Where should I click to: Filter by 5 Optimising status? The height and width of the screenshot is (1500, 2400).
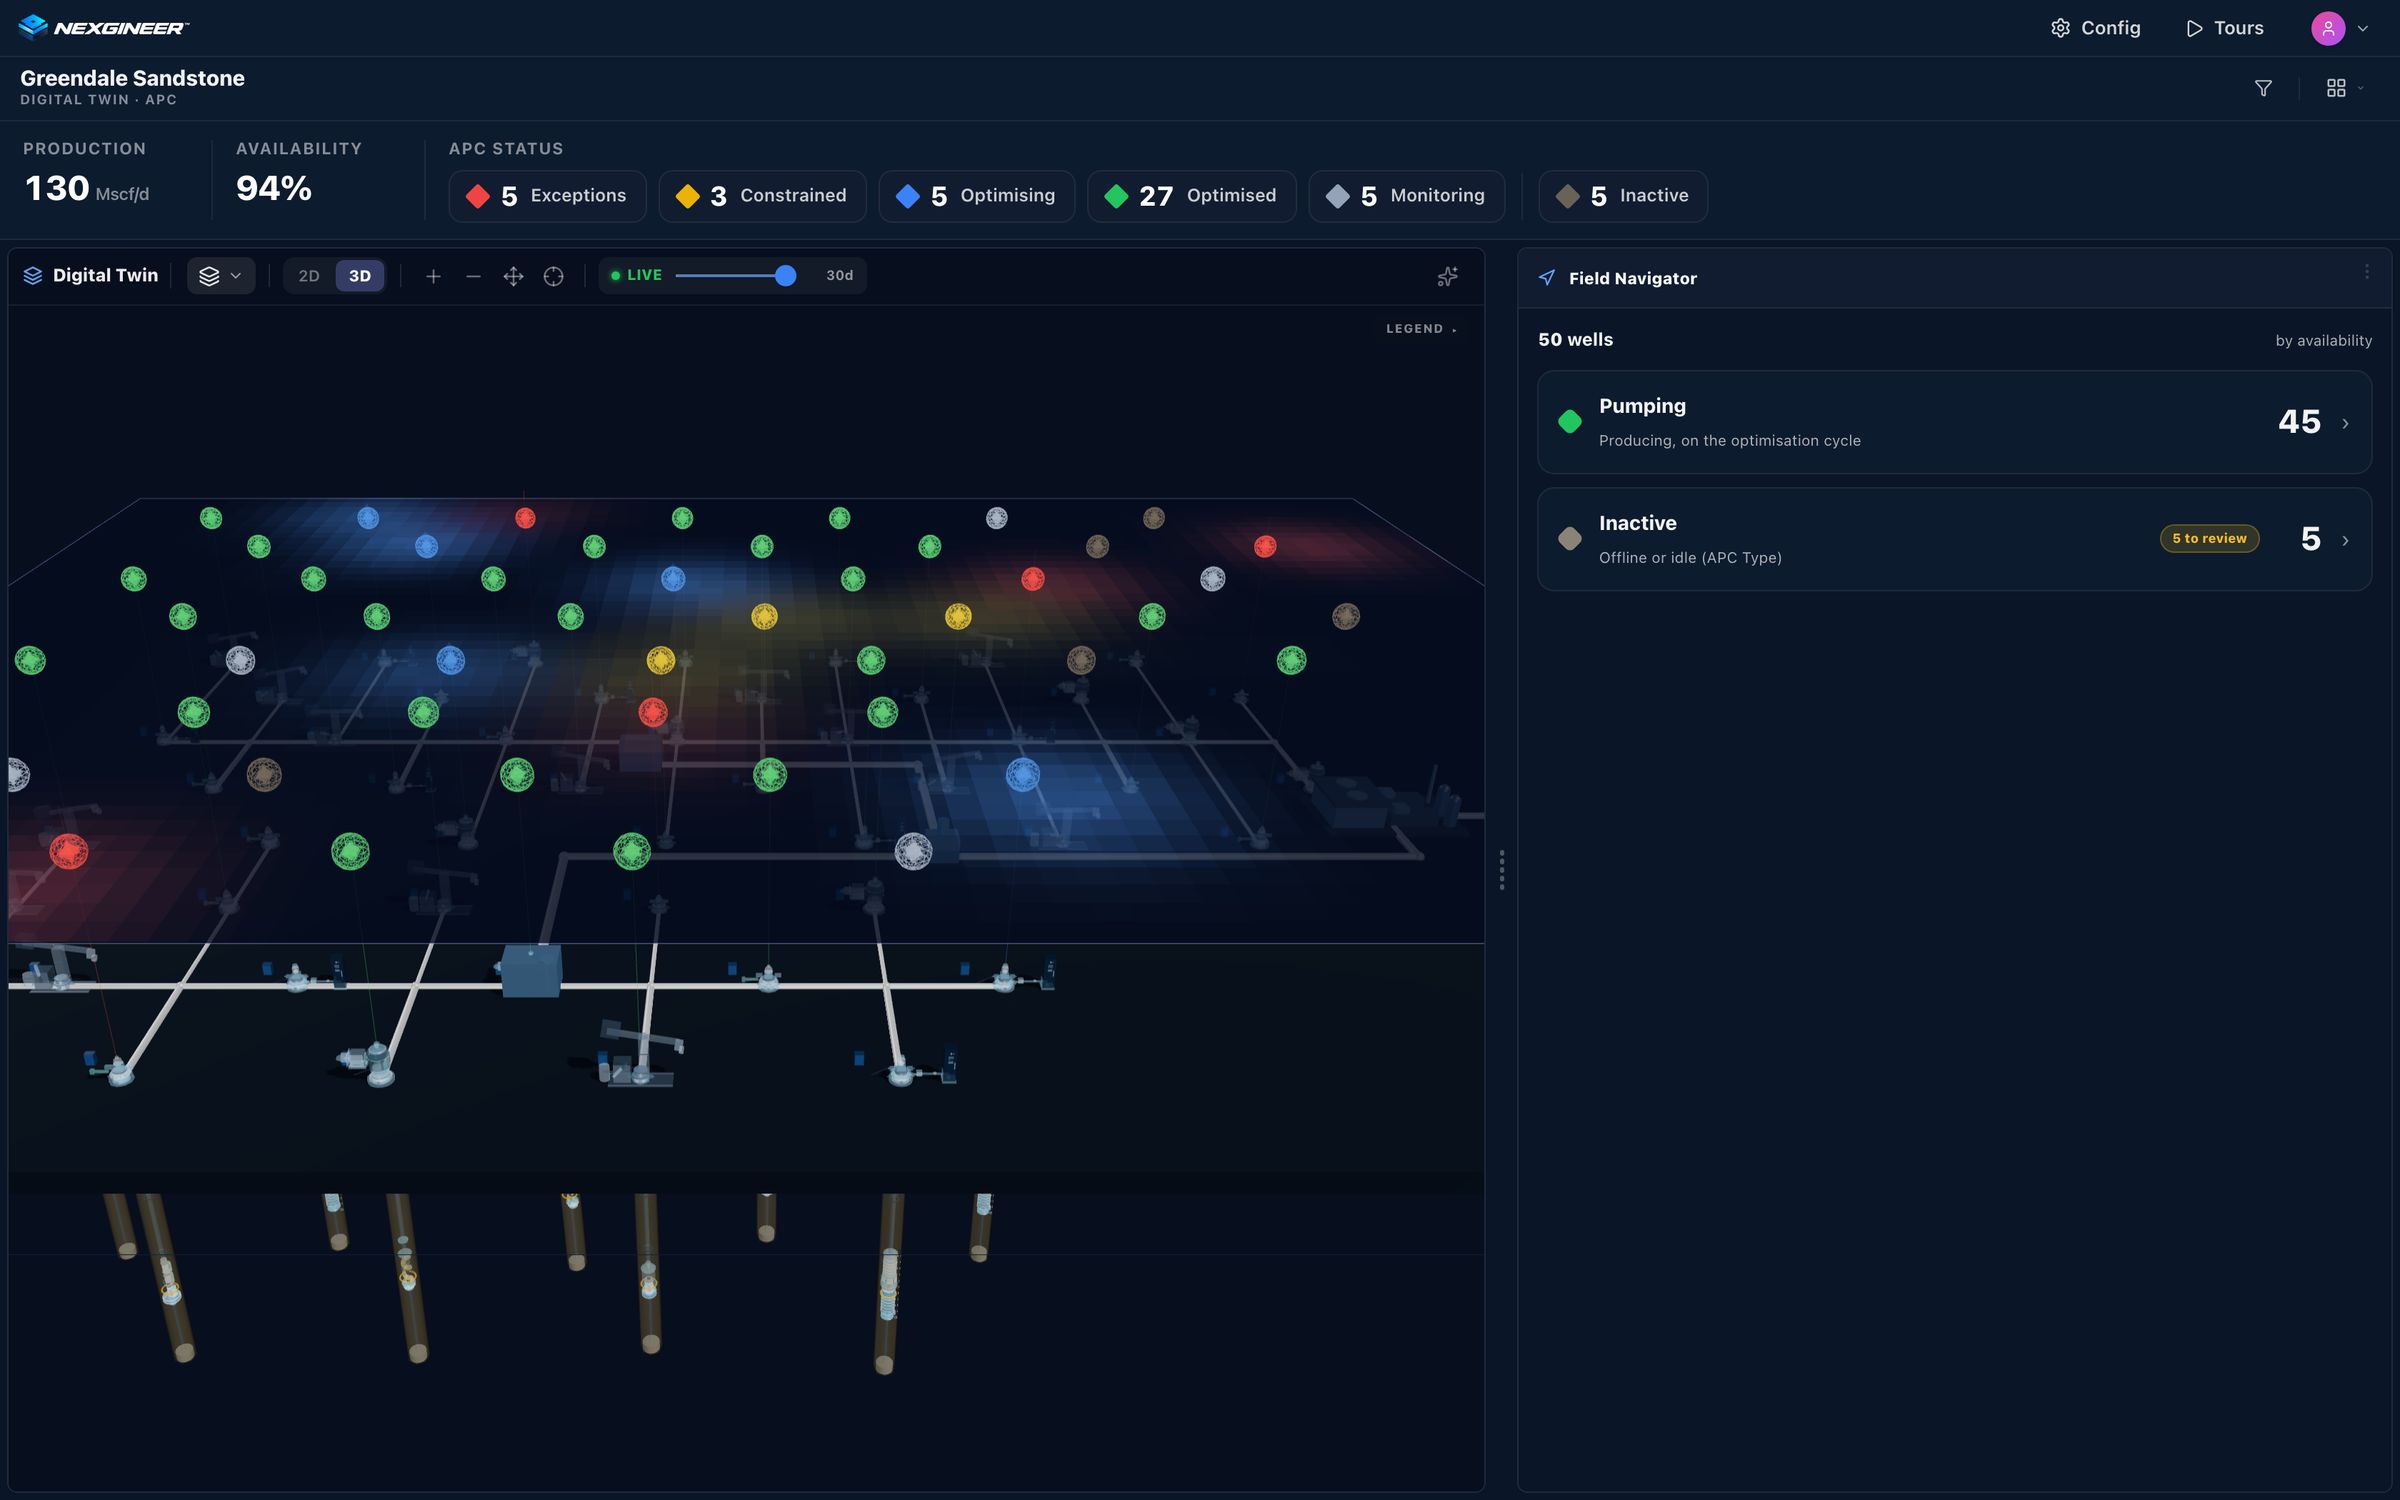976,196
